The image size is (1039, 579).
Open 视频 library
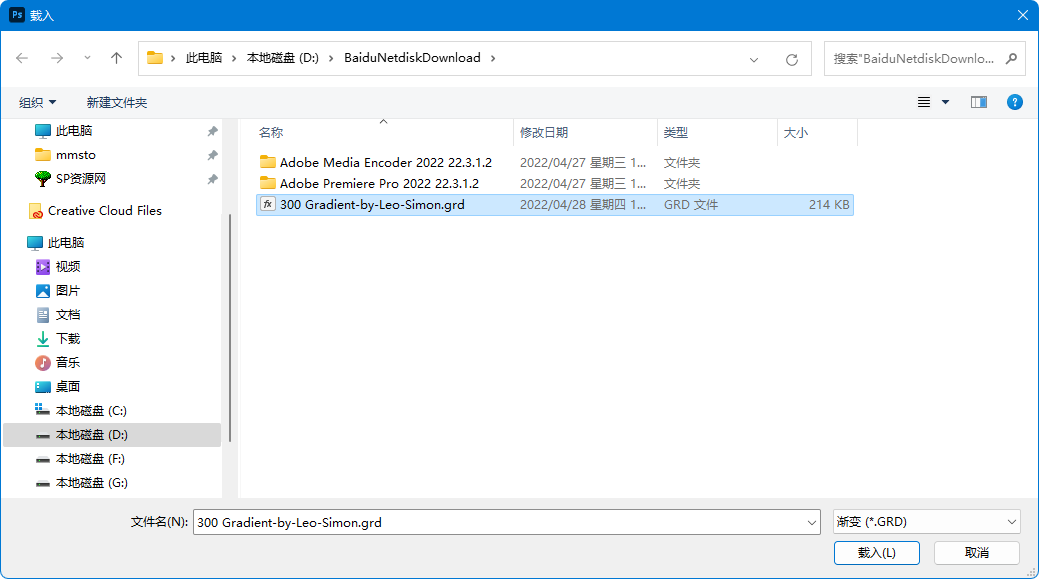pos(68,266)
